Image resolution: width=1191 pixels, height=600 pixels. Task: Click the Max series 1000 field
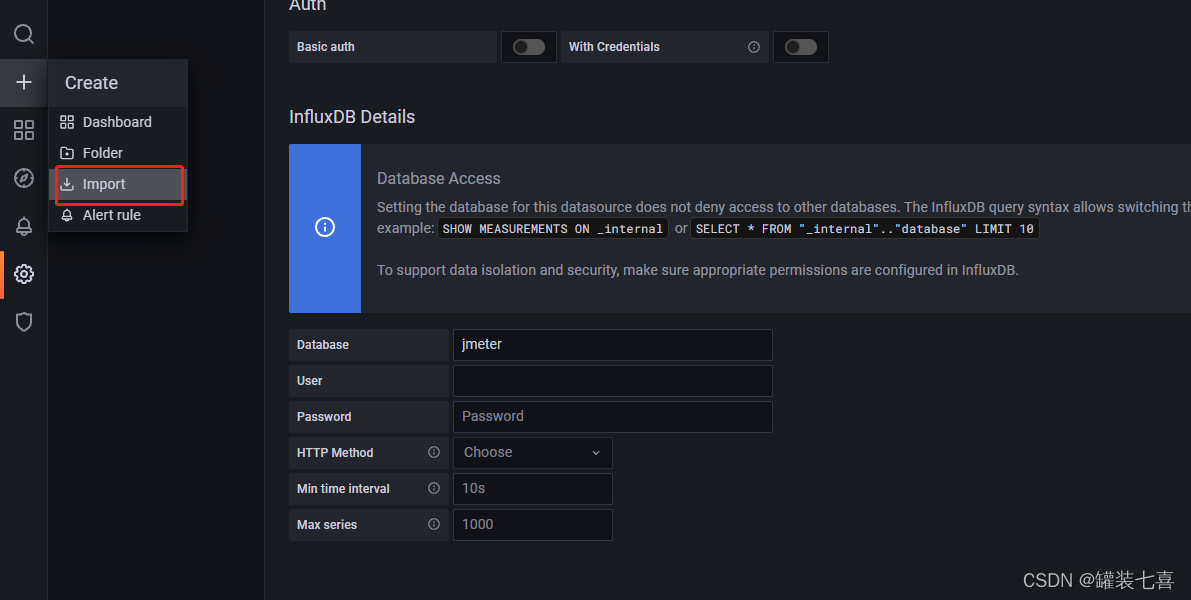coord(532,525)
